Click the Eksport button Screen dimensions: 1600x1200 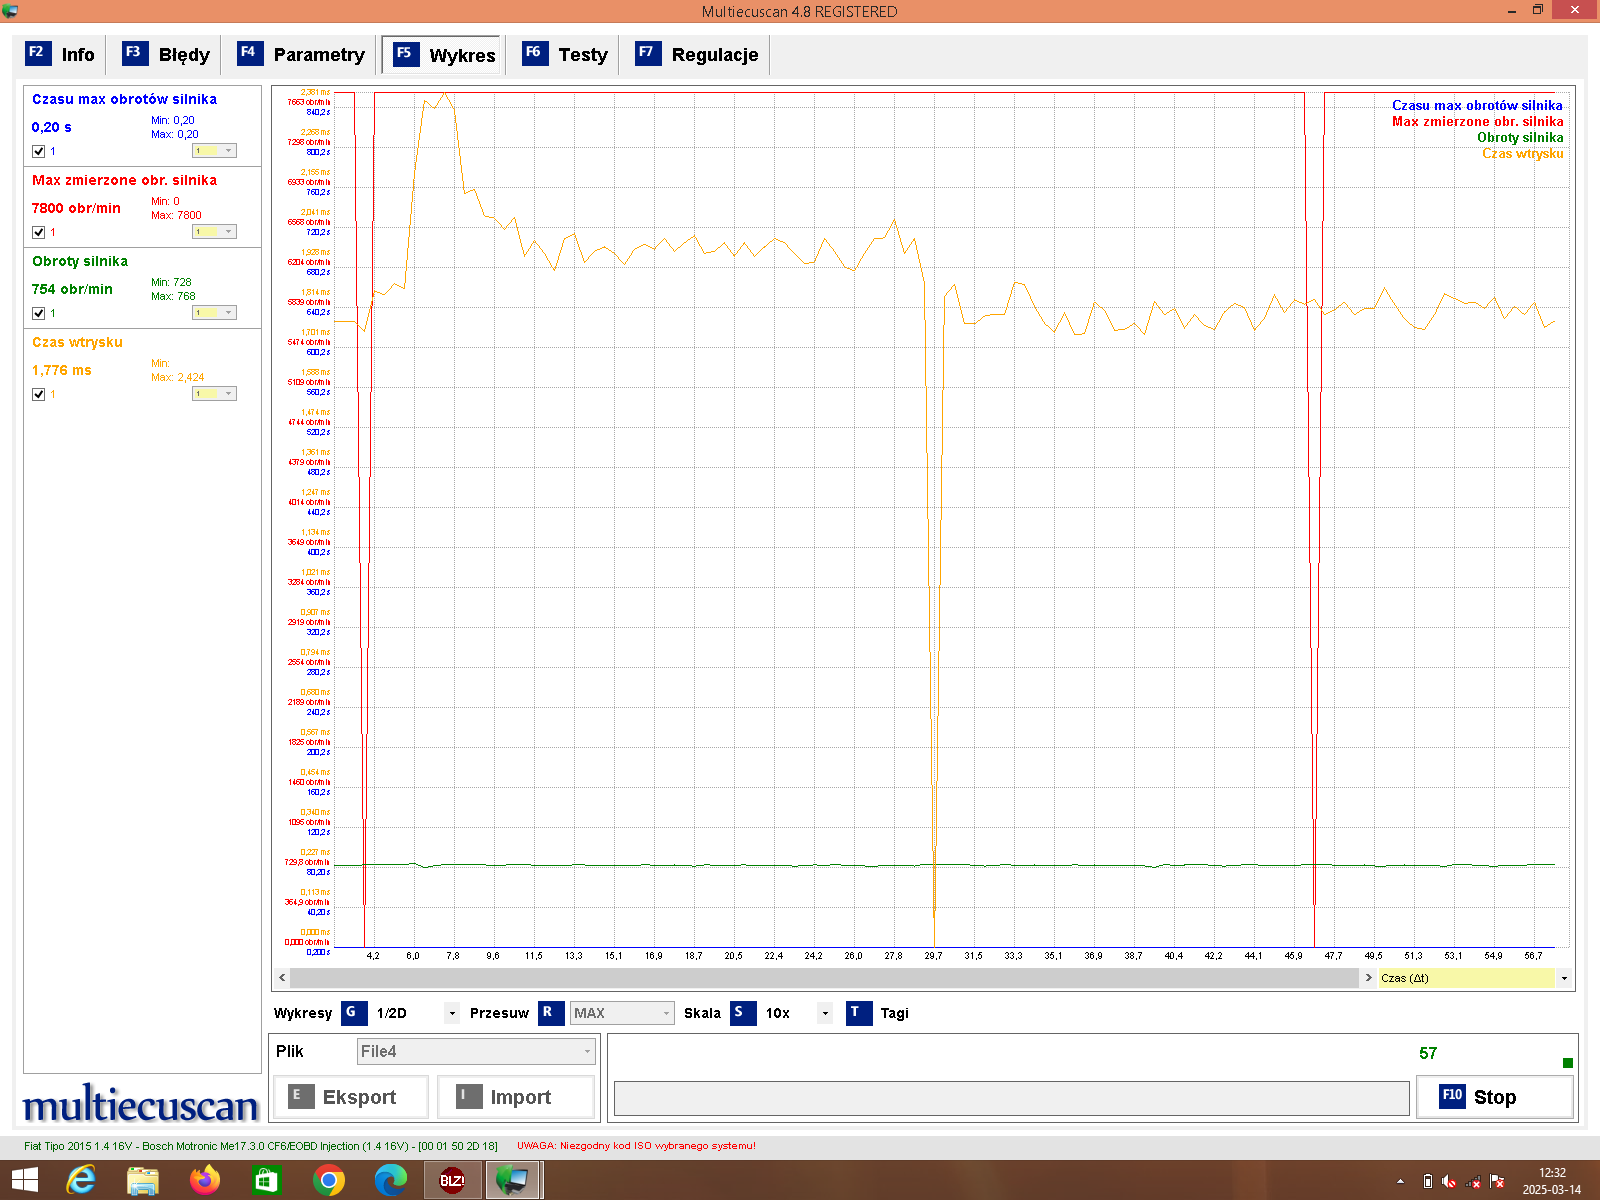(x=351, y=1097)
